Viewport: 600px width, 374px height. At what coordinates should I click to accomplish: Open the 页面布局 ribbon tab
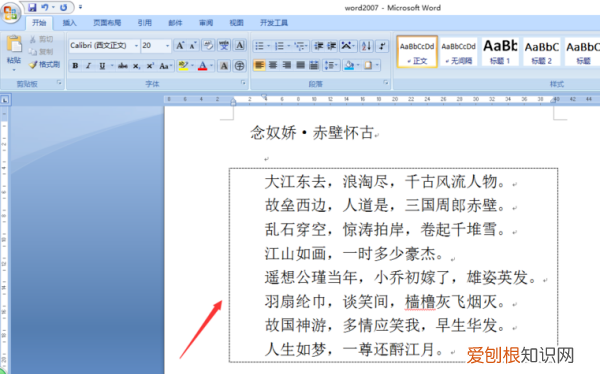pos(107,23)
